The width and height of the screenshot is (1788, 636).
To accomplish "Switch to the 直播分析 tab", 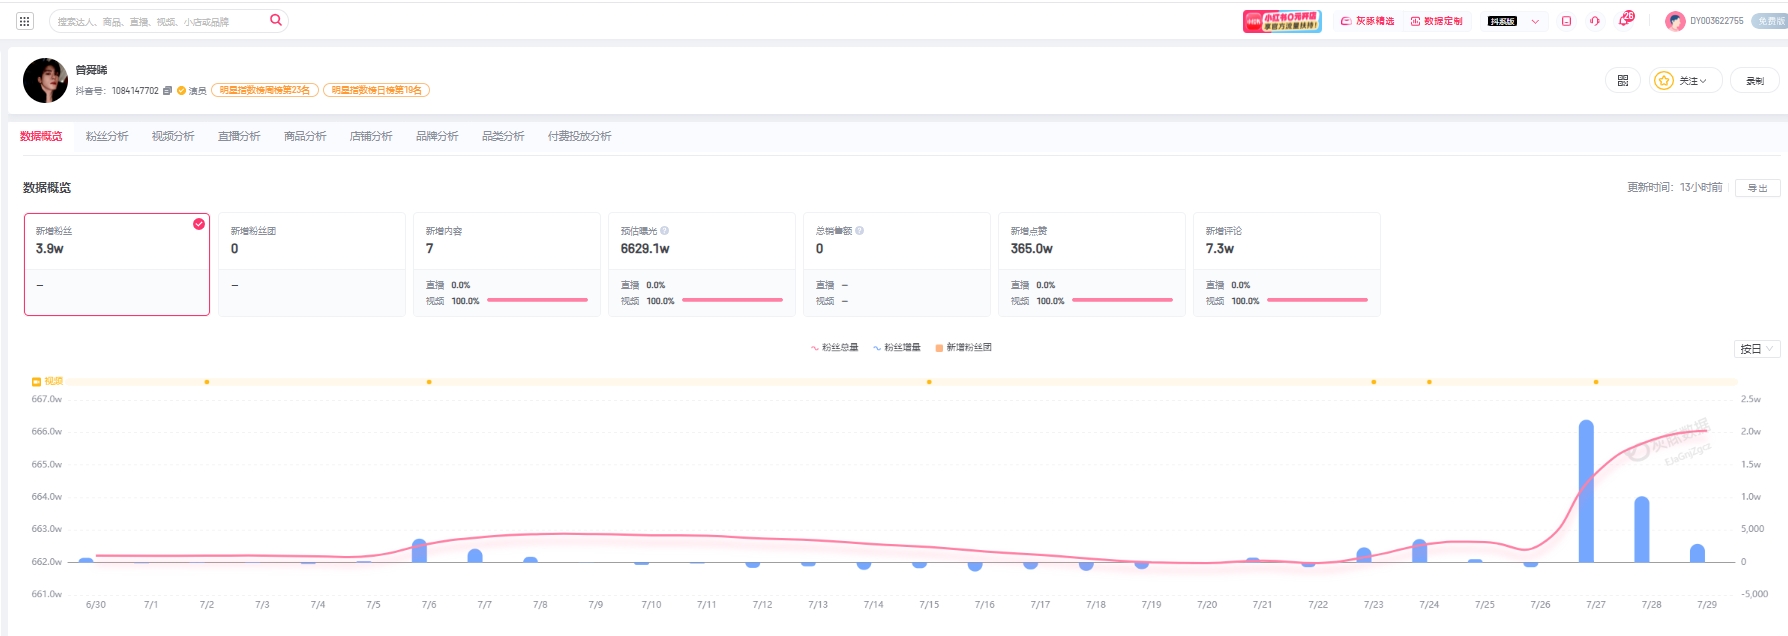I will [239, 136].
